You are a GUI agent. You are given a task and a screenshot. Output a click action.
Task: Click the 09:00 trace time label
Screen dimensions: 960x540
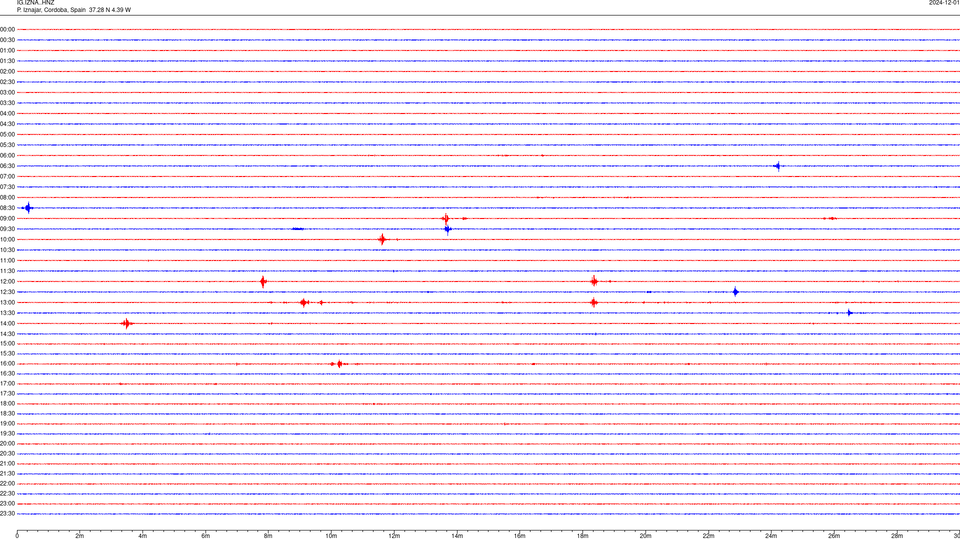click(7, 219)
